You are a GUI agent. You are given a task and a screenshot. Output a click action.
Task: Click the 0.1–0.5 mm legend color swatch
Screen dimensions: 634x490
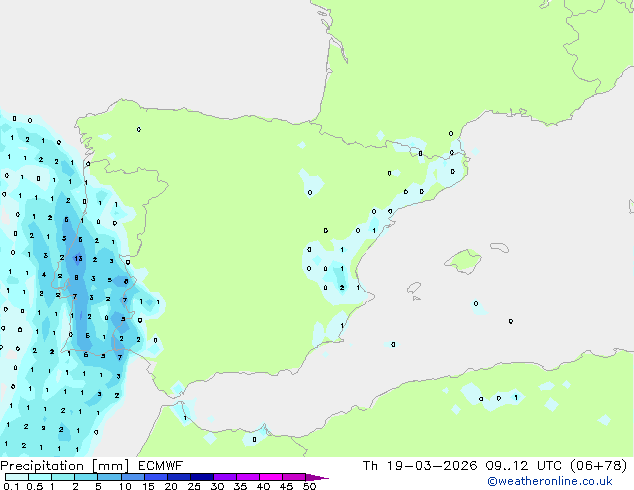tap(17, 477)
